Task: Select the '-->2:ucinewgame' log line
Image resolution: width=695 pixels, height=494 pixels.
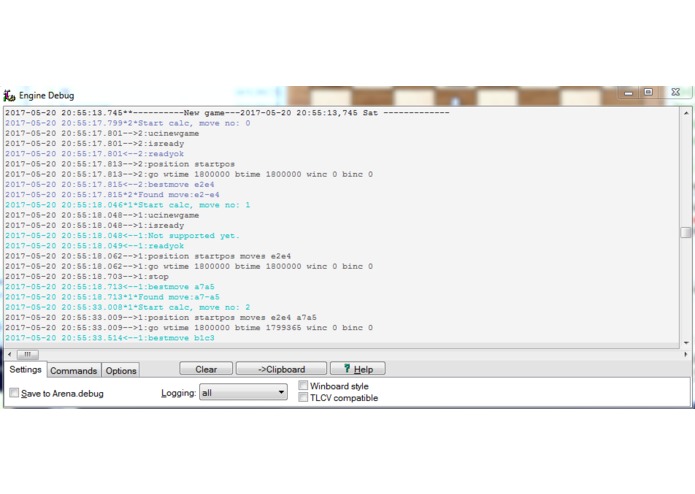Action: (x=102, y=133)
